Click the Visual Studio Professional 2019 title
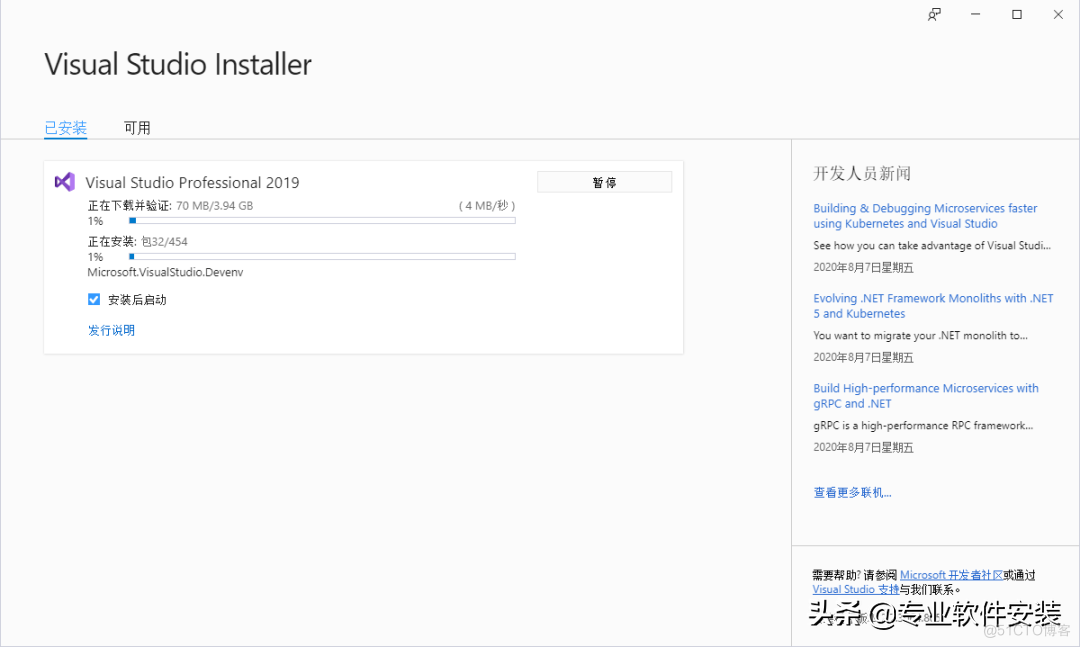 [192, 183]
